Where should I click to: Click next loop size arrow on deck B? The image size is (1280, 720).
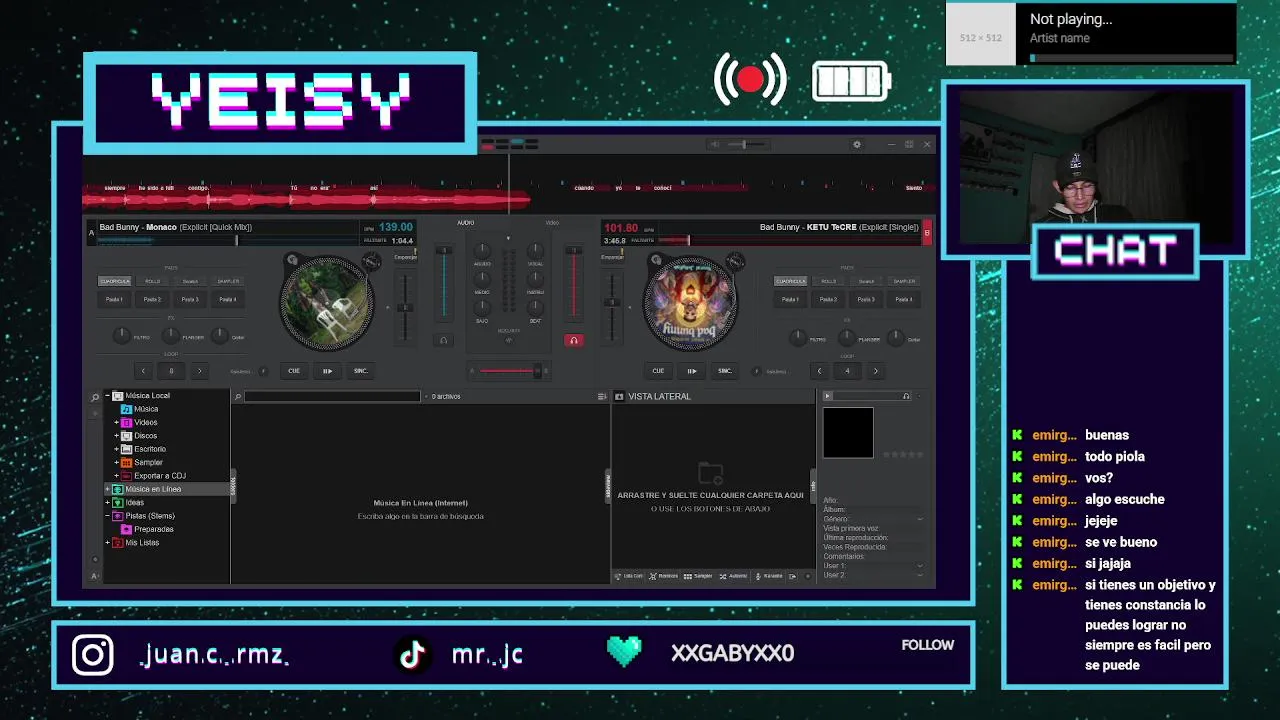[x=875, y=371]
